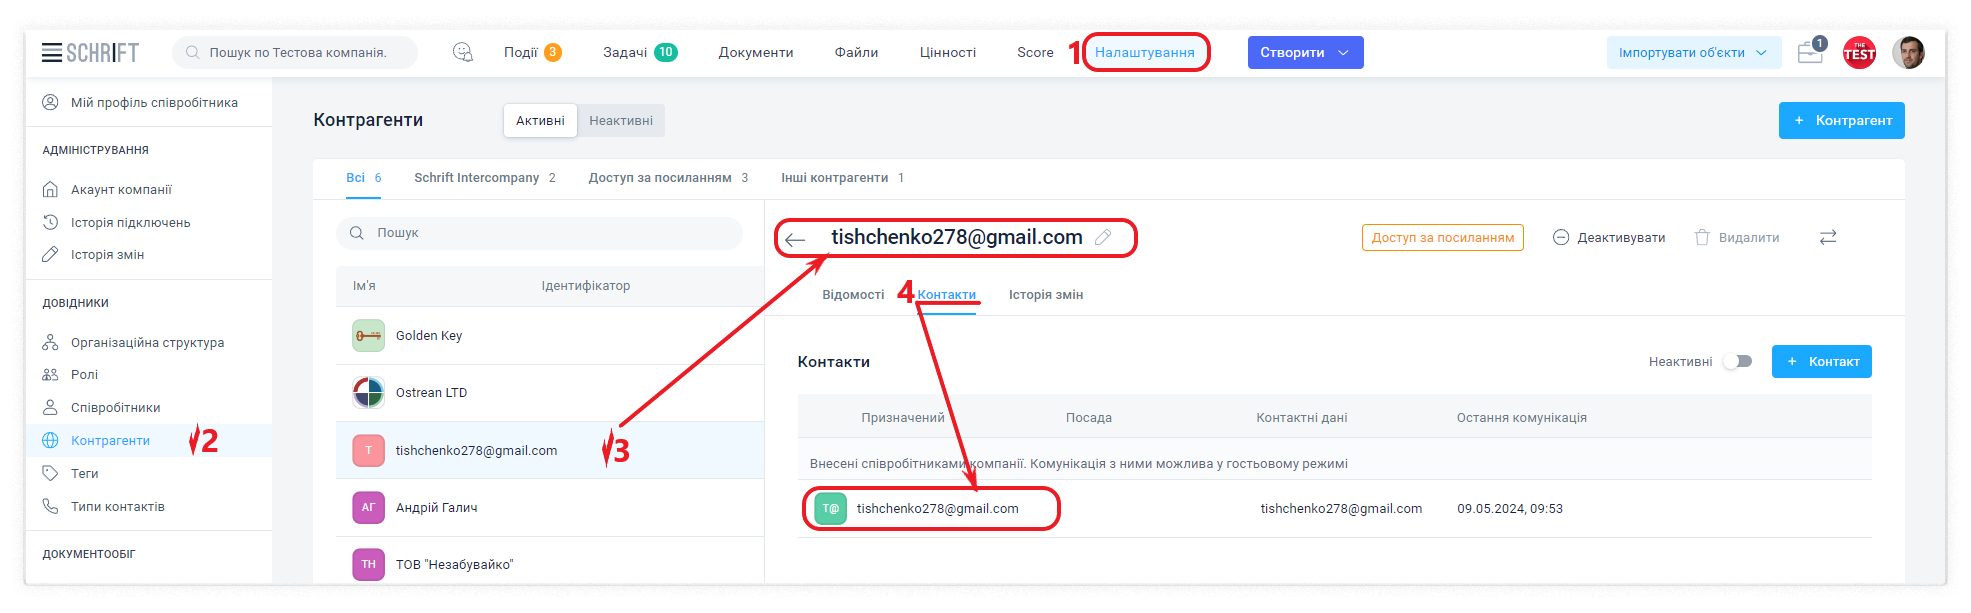This screenshot has width=1971, height=613.
Task: Click the back arrow beside tishchenko278@gmail.com
Action: (795, 240)
